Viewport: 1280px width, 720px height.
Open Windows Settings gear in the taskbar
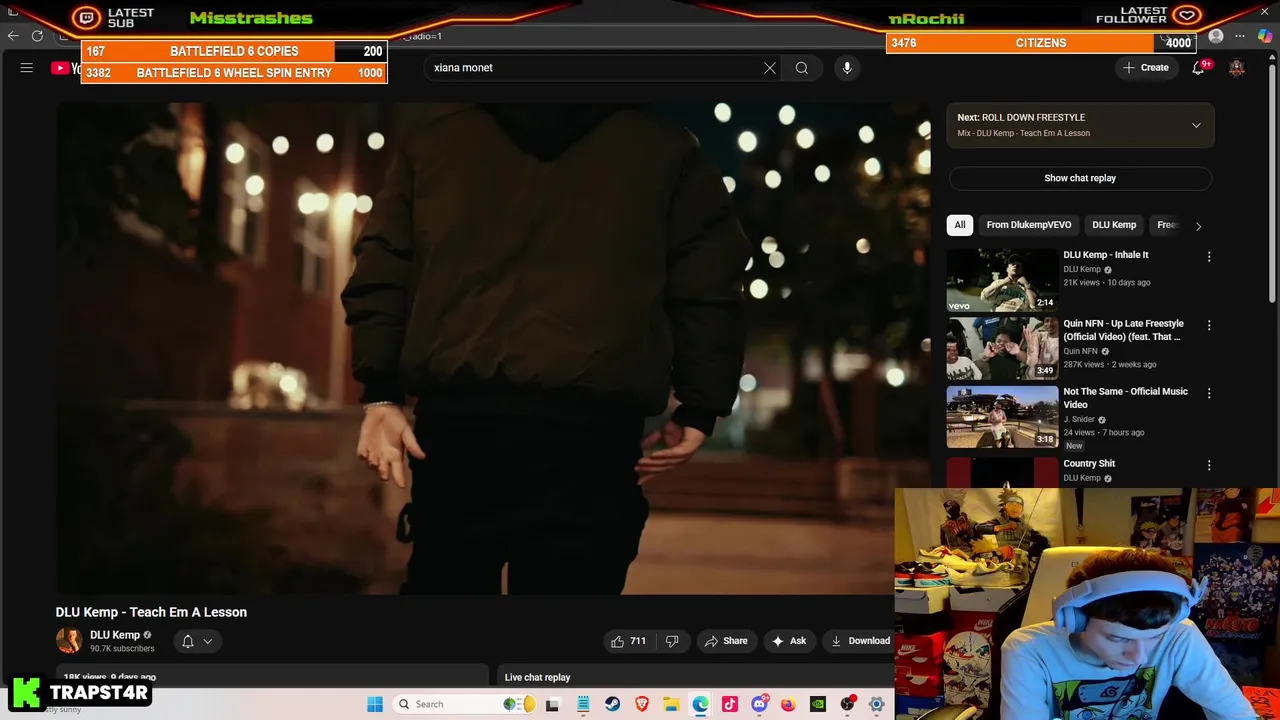[x=876, y=704]
